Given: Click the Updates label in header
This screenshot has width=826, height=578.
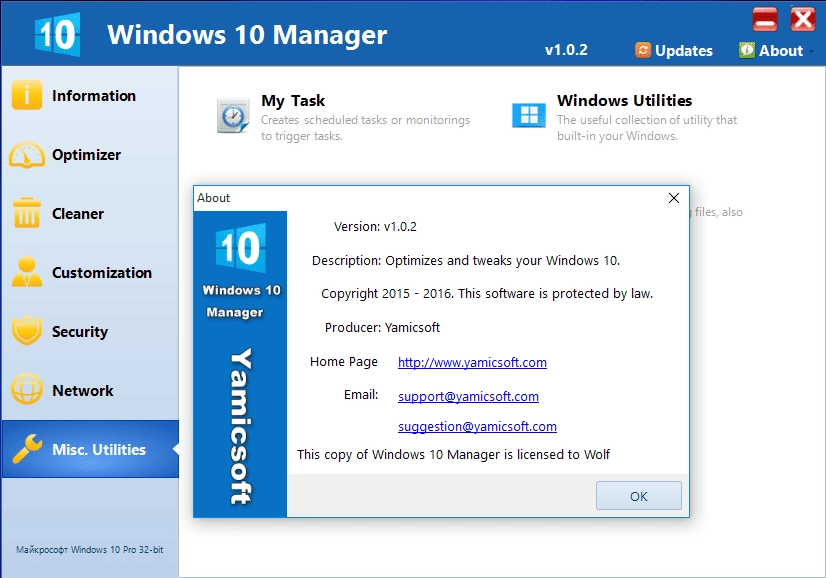Looking at the screenshot, I should 684,51.
